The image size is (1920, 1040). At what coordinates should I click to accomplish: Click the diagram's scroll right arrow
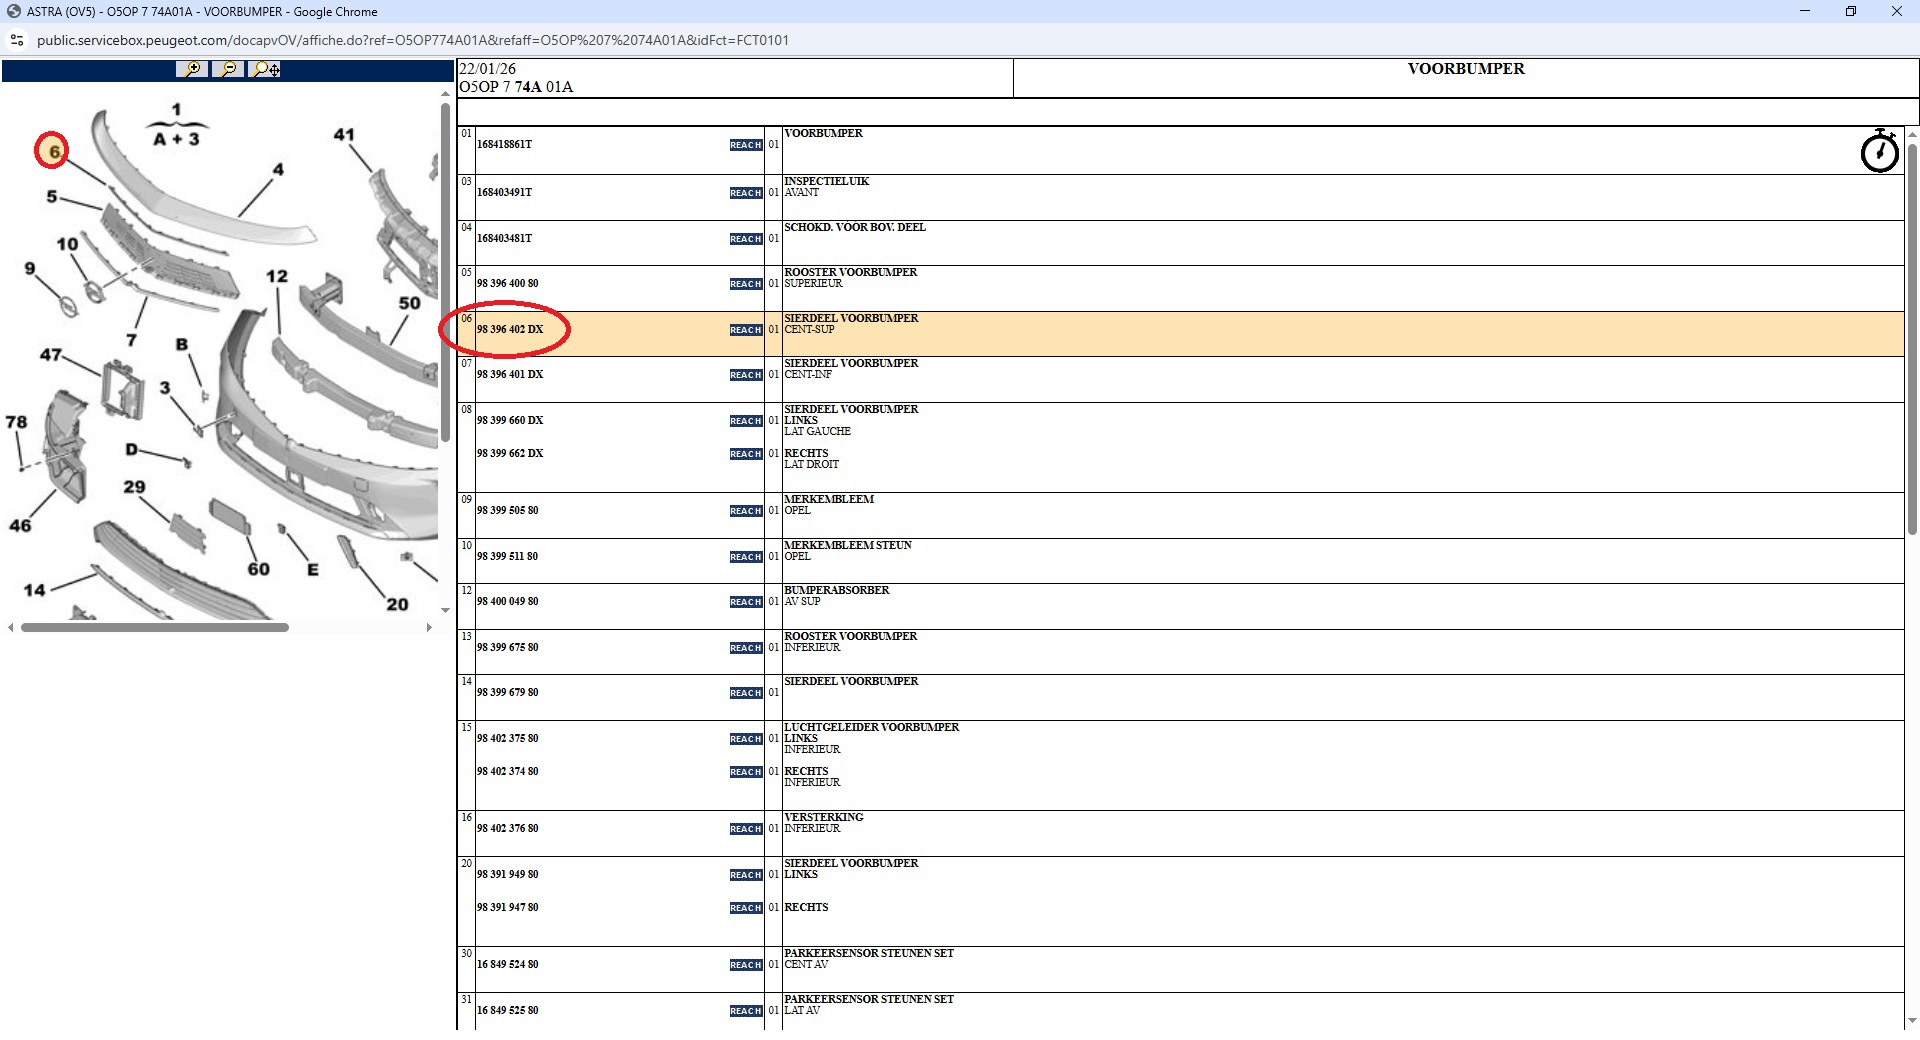pos(429,628)
